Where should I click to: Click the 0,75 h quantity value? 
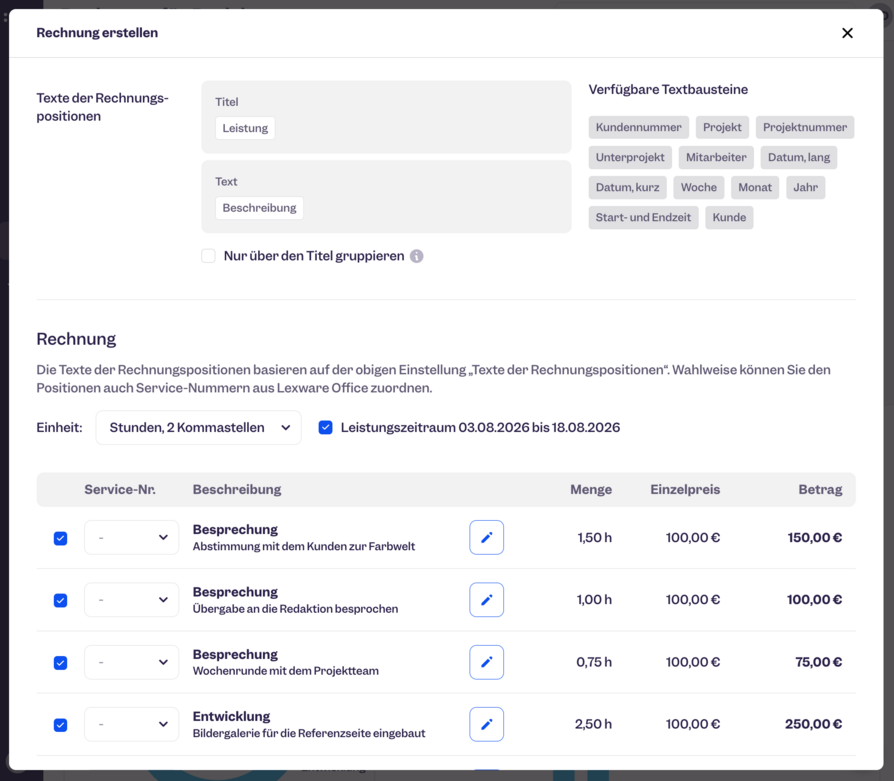click(594, 662)
